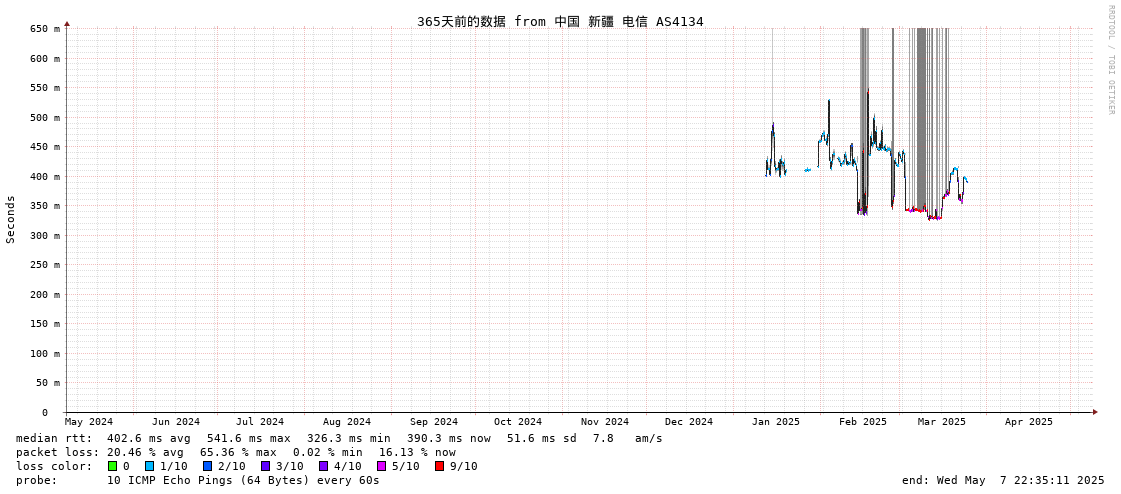The image size is (1121, 494).
Task: Click the light blue 1/10 loss swatch
Action: pos(149,466)
